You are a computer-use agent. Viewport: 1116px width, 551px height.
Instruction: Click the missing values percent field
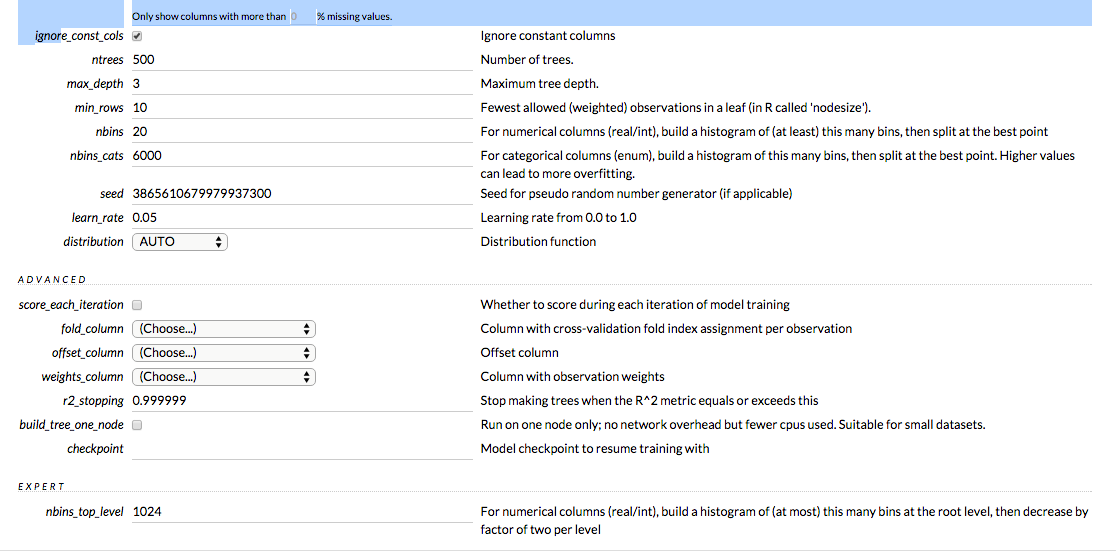(x=300, y=17)
